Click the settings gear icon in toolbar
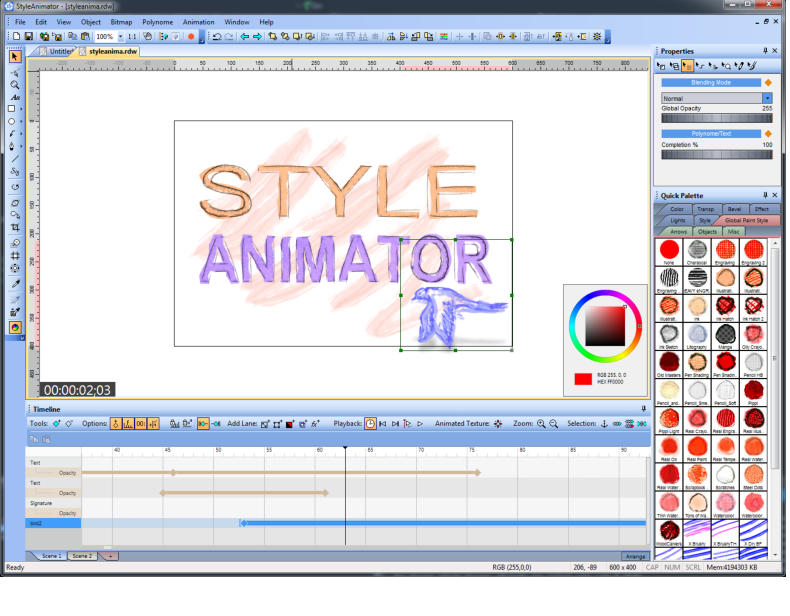The image size is (790, 616). point(597,36)
